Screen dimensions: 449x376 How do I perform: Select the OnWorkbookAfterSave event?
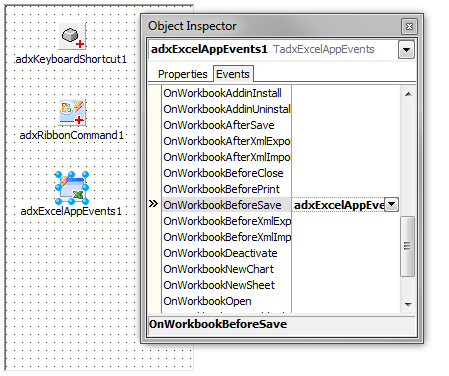(x=219, y=125)
